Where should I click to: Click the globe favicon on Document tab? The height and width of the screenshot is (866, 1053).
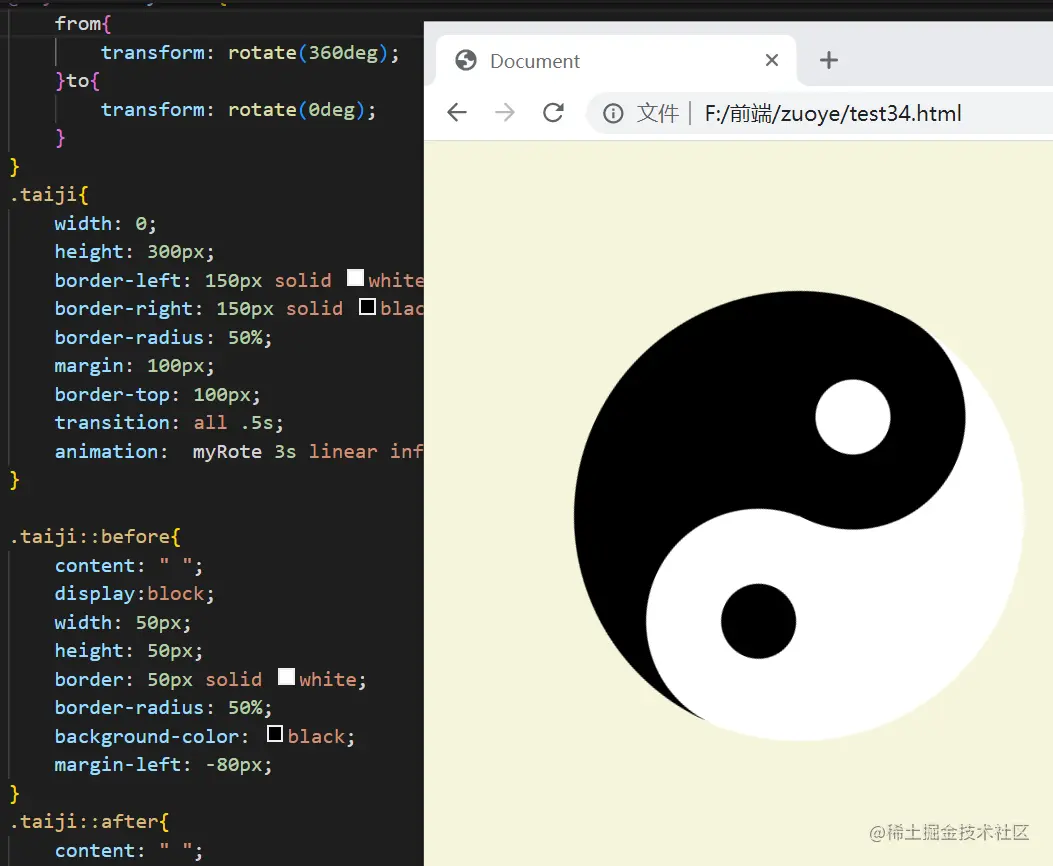click(x=466, y=60)
